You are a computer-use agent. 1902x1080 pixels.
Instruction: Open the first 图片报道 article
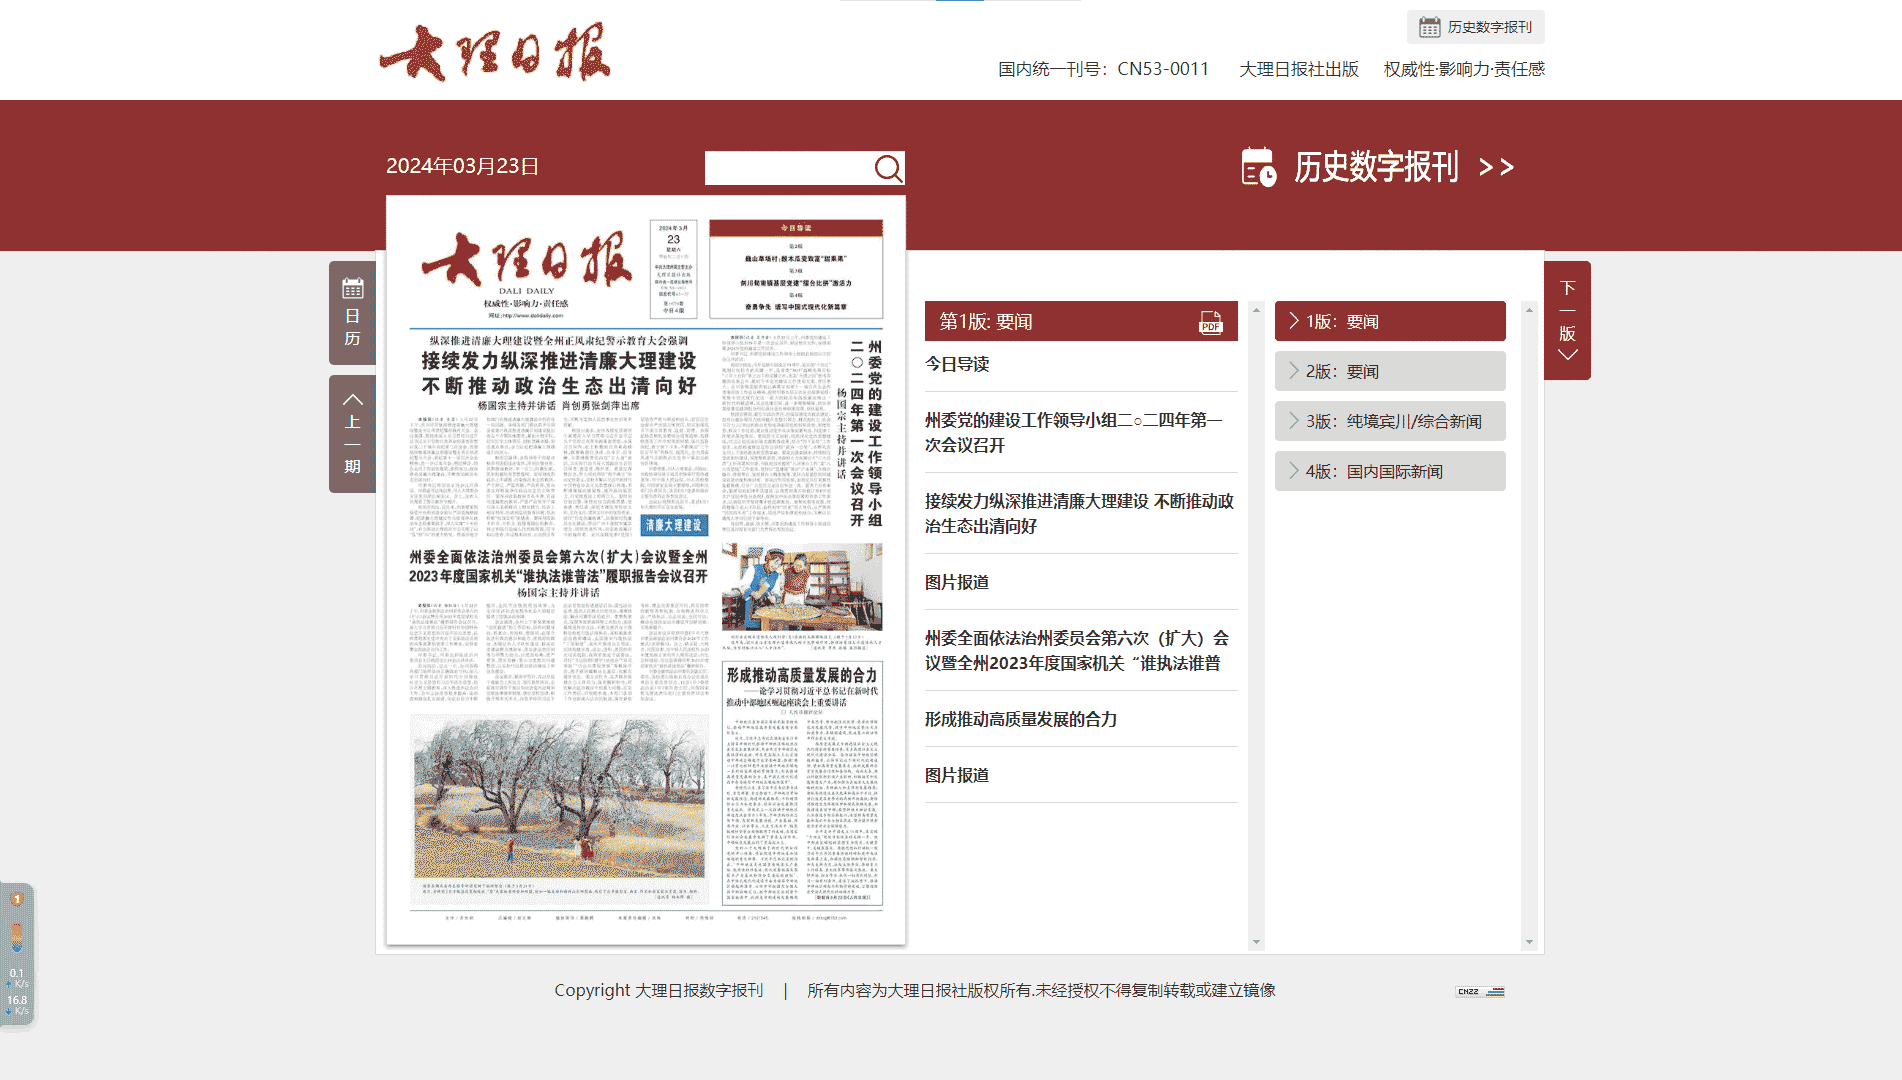[x=957, y=582]
